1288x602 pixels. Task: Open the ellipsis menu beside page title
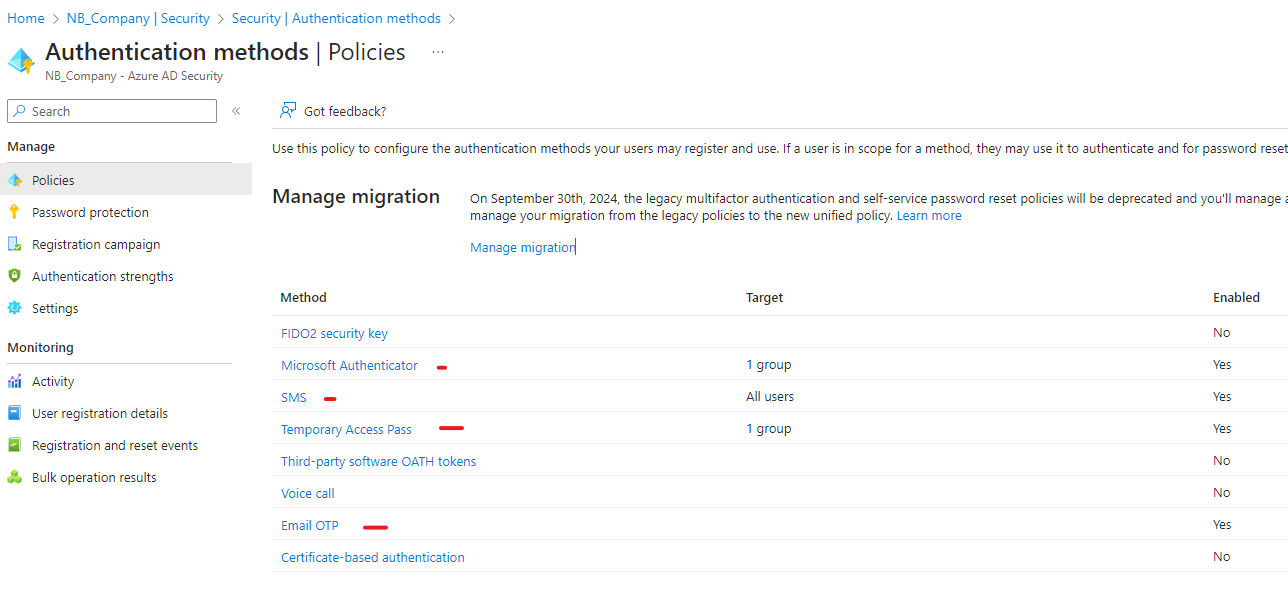coord(437,52)
